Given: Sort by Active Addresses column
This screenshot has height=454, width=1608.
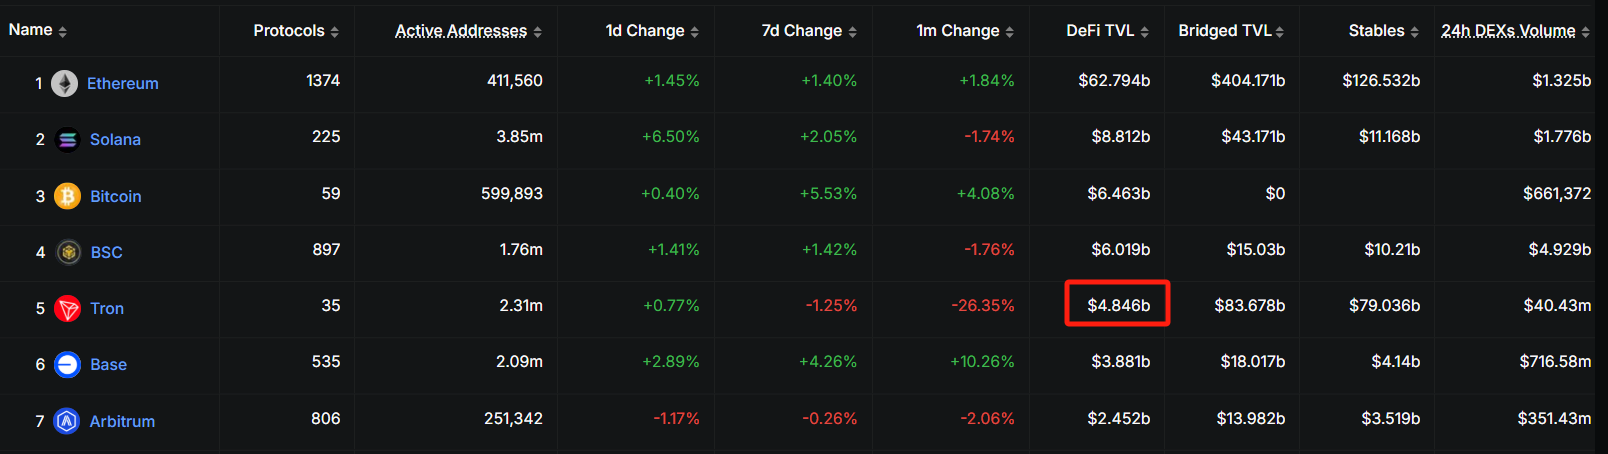Looking at the screenshot, I should click(468, 31).
